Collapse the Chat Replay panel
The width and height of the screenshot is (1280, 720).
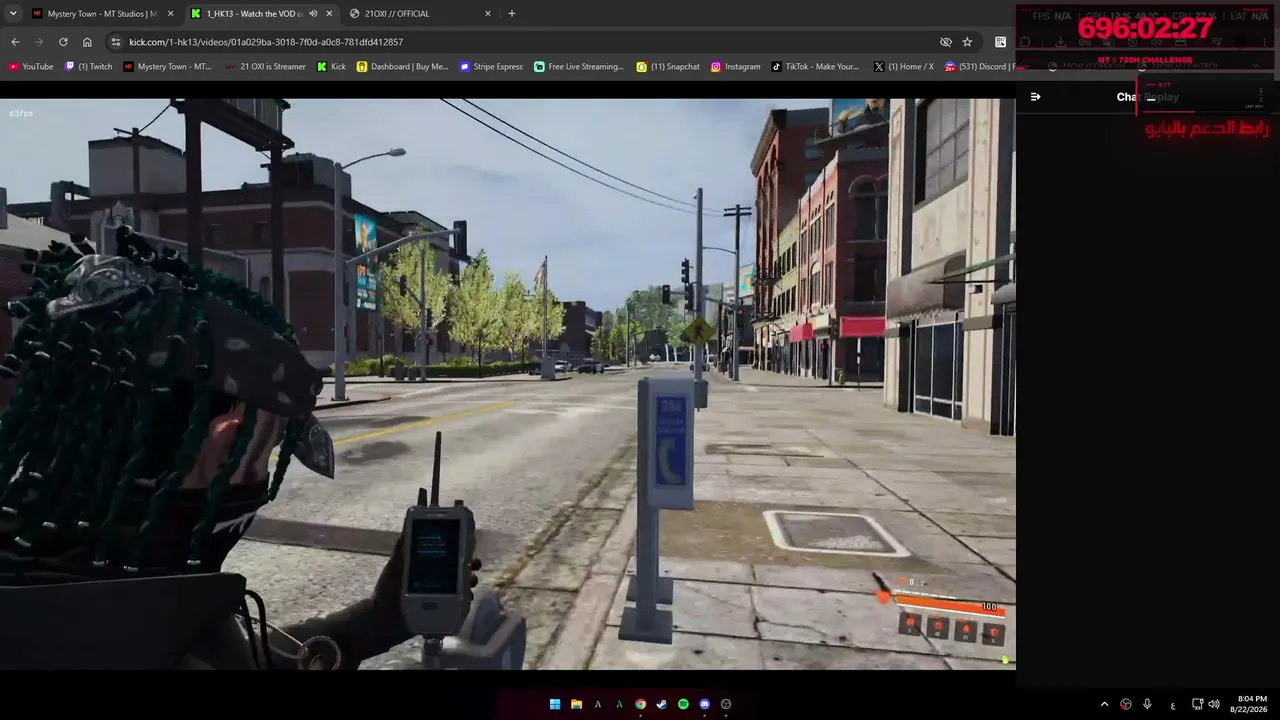coord(1035,97)
